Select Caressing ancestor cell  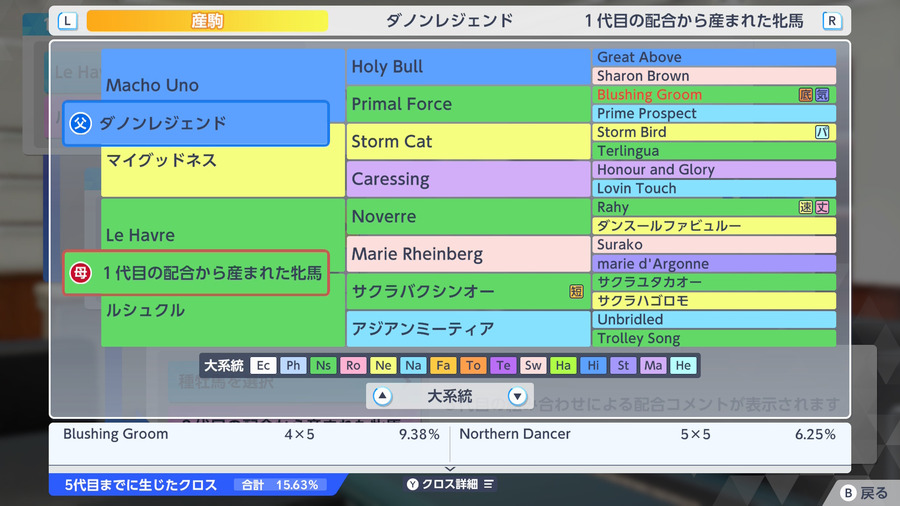tap(468, 179)
